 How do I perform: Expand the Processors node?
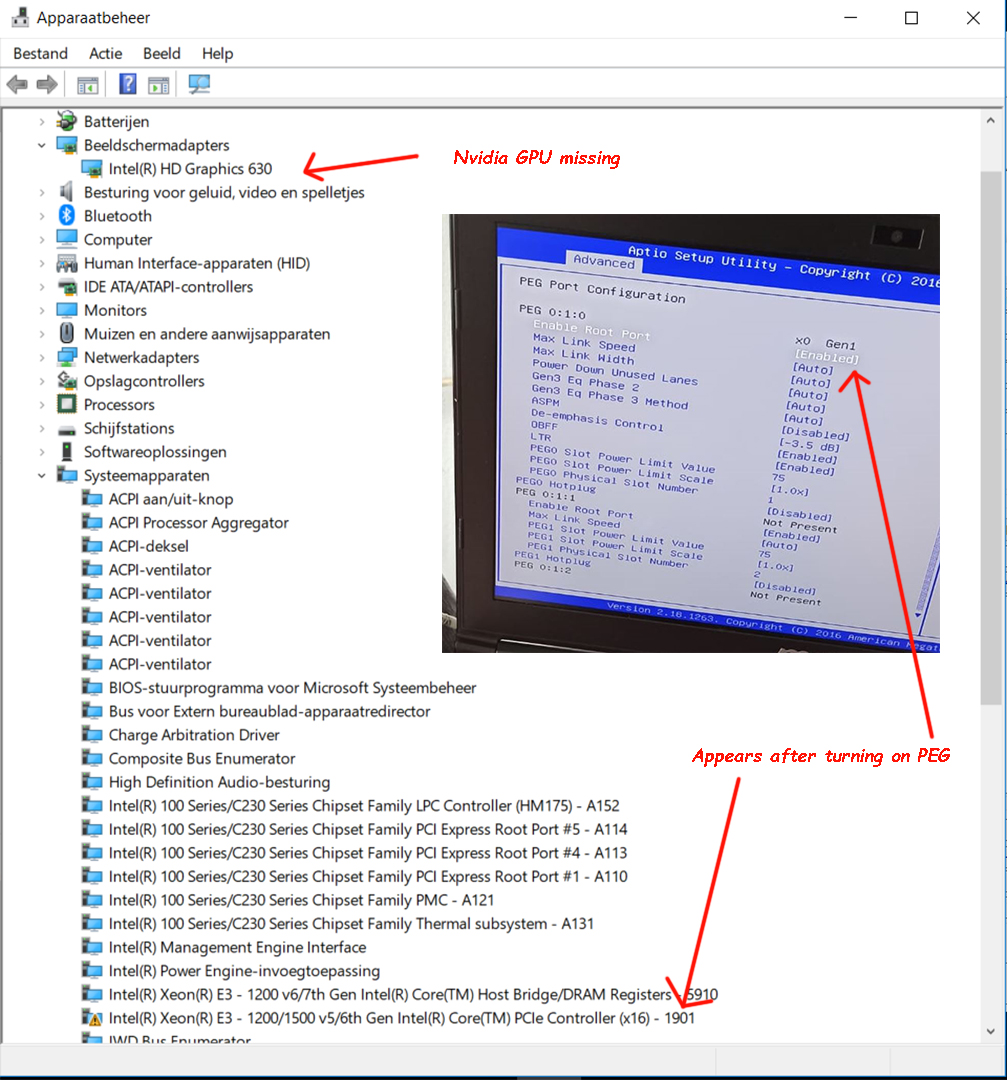click(42, 405)
